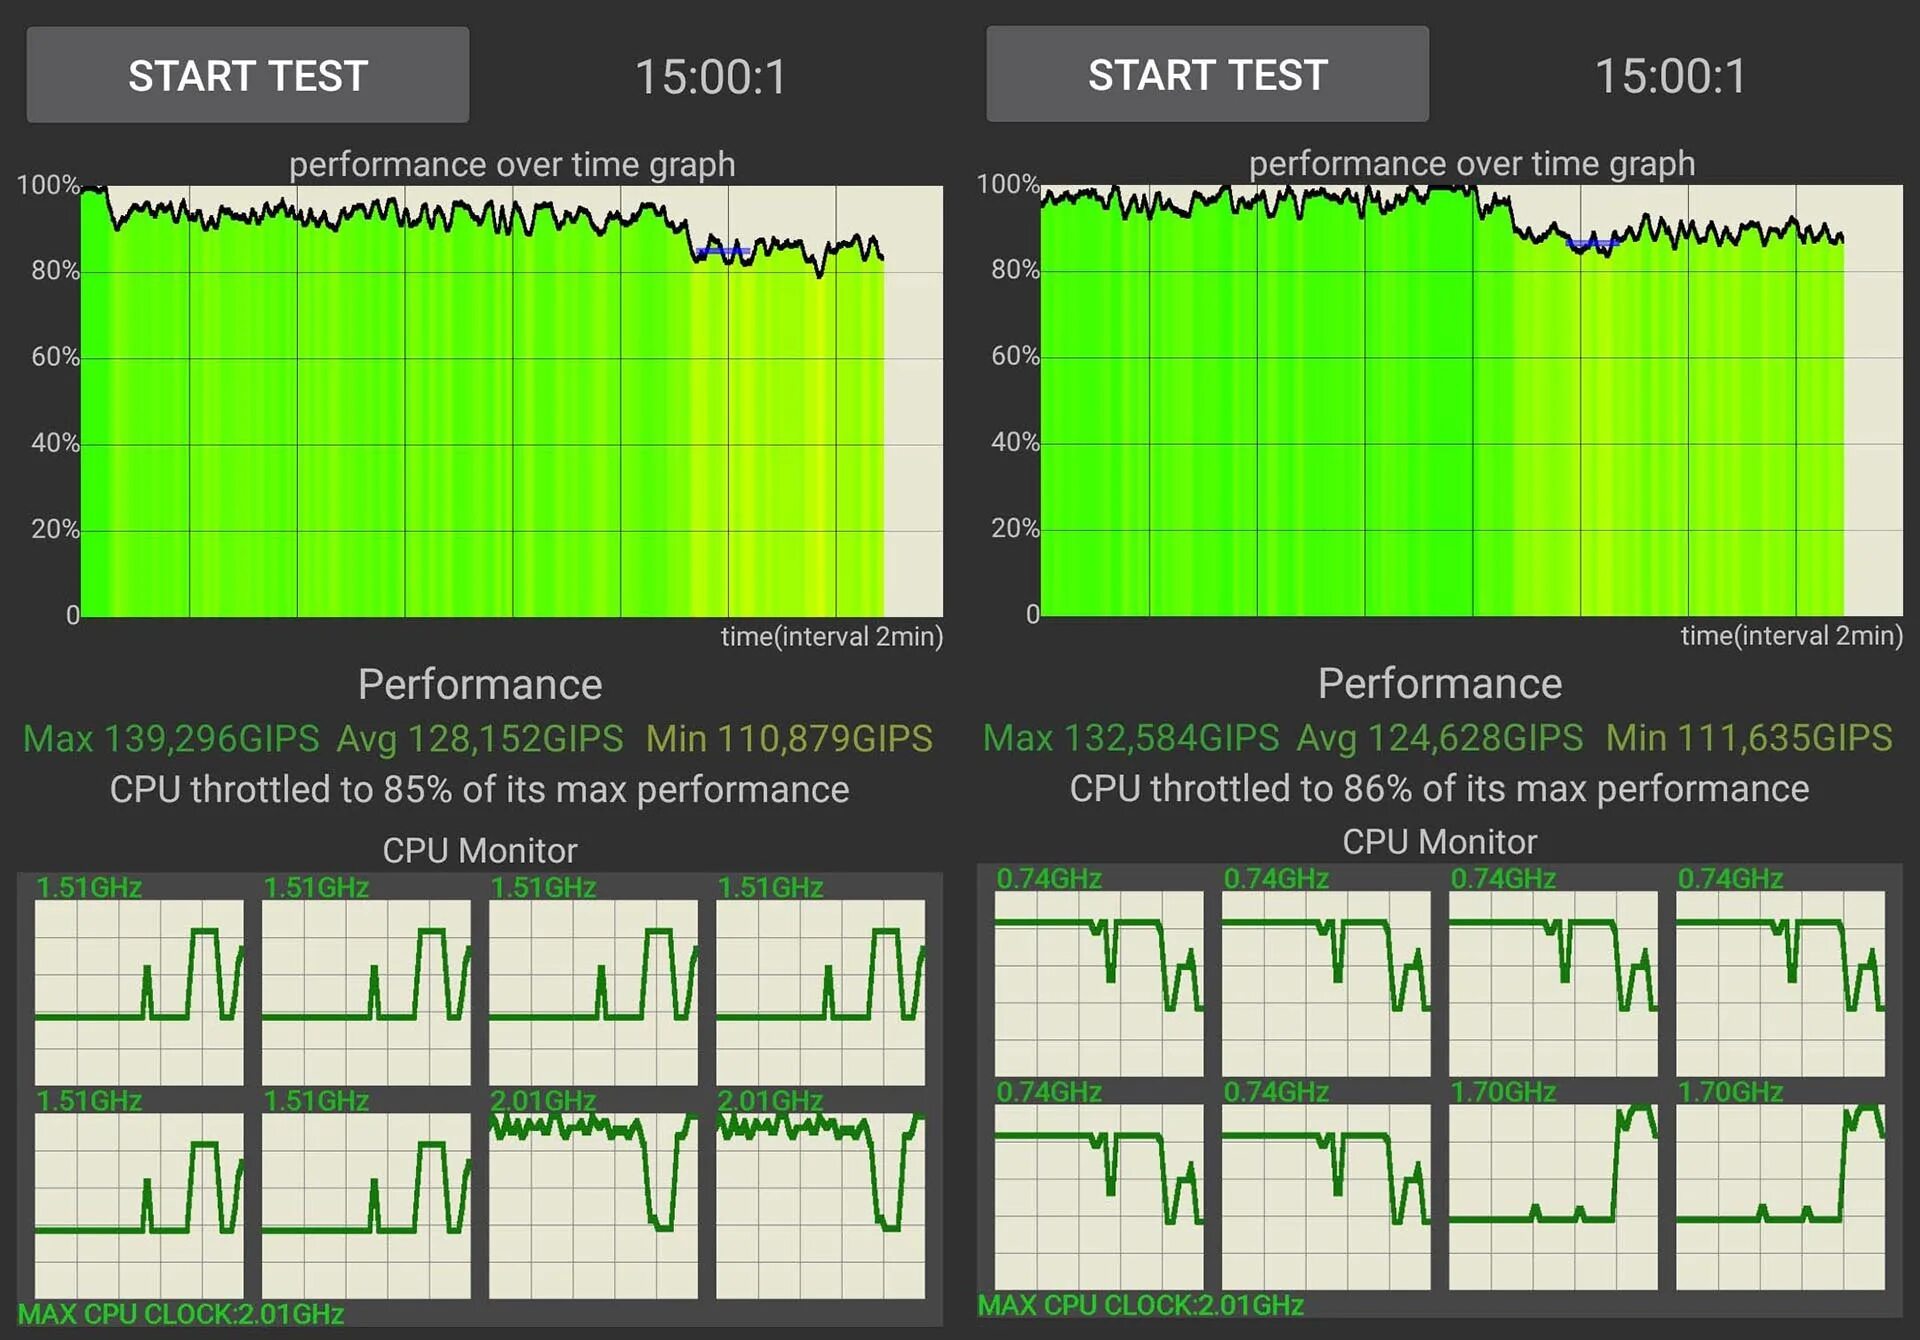Click the left 15:00:1 timer display
Screen dimensions: 1920x1340
[x=710, y=77]
